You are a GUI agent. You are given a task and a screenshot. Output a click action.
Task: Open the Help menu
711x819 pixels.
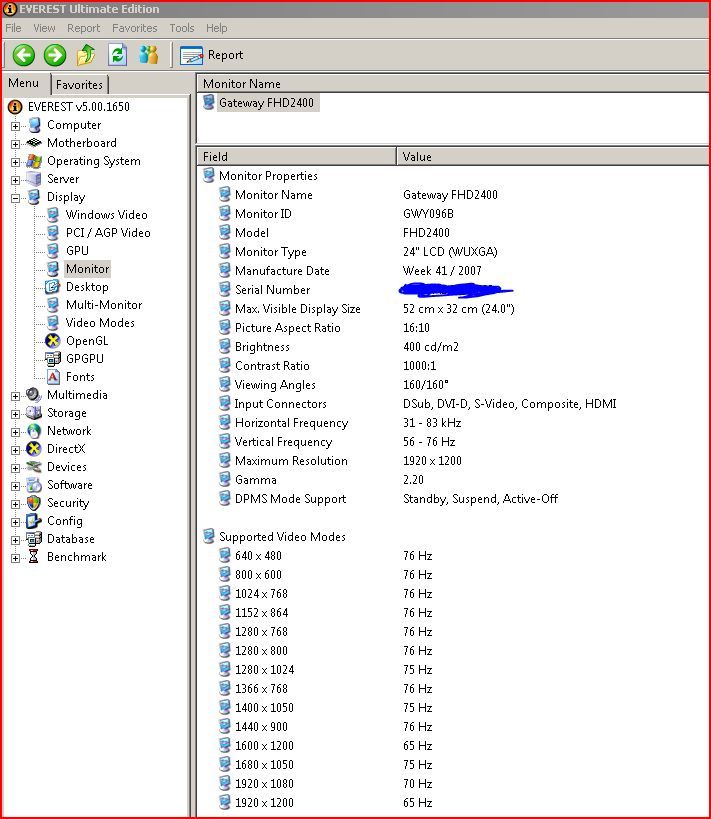tap(216, 28)
